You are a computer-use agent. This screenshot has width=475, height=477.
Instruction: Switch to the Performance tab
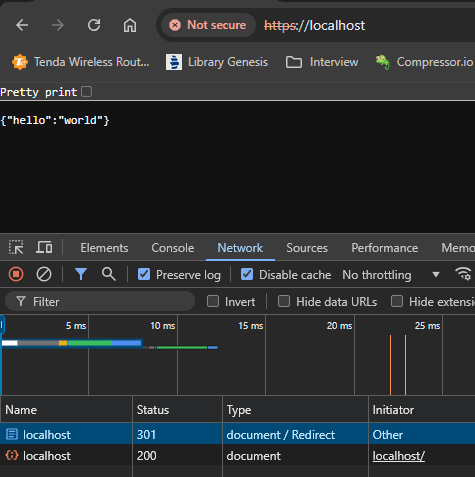point(385,248)
